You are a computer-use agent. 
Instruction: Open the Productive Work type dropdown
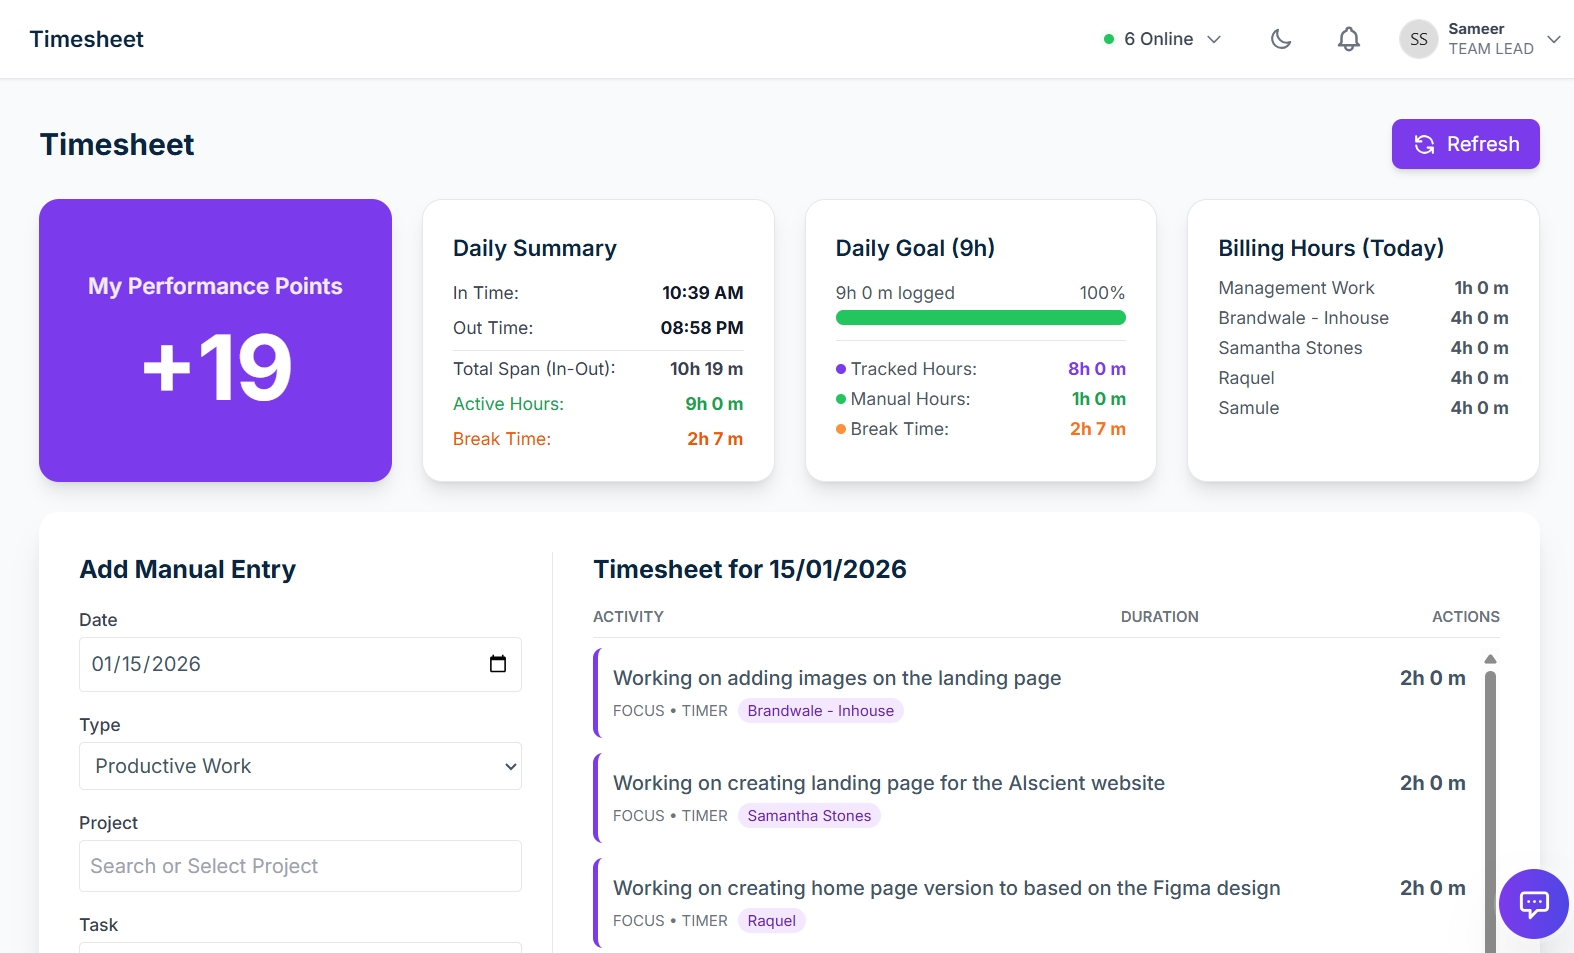tap(300, 766)
